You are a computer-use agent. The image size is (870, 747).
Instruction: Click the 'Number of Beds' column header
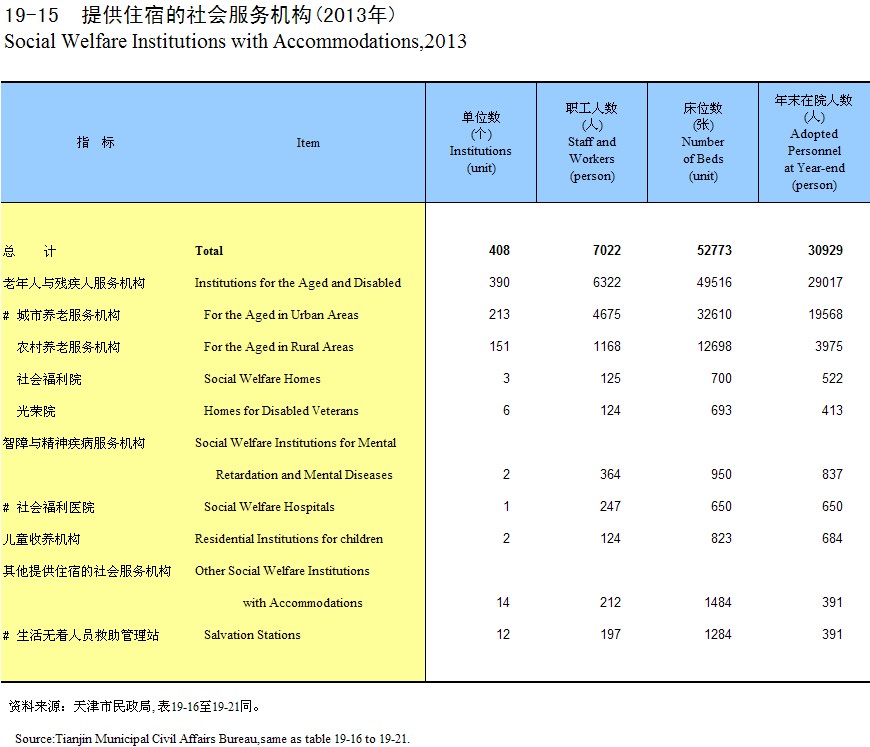click(703, 142)
